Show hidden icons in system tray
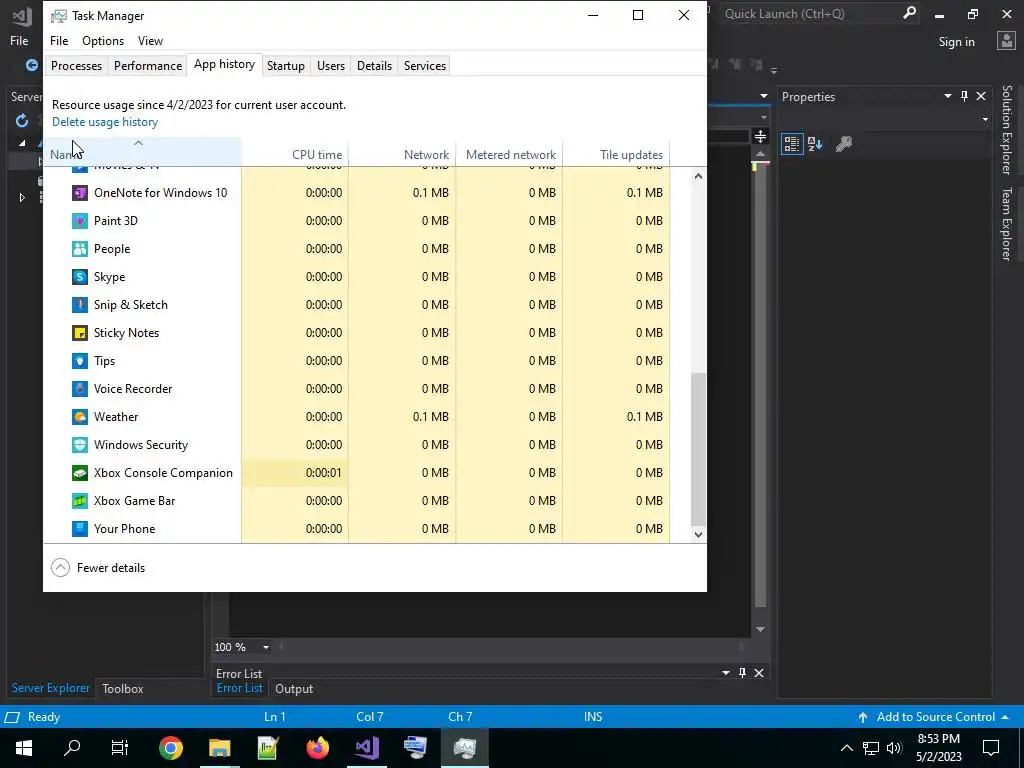This screenshot has width=1024, height=768. pyautogui.click(x=846, y=748)
